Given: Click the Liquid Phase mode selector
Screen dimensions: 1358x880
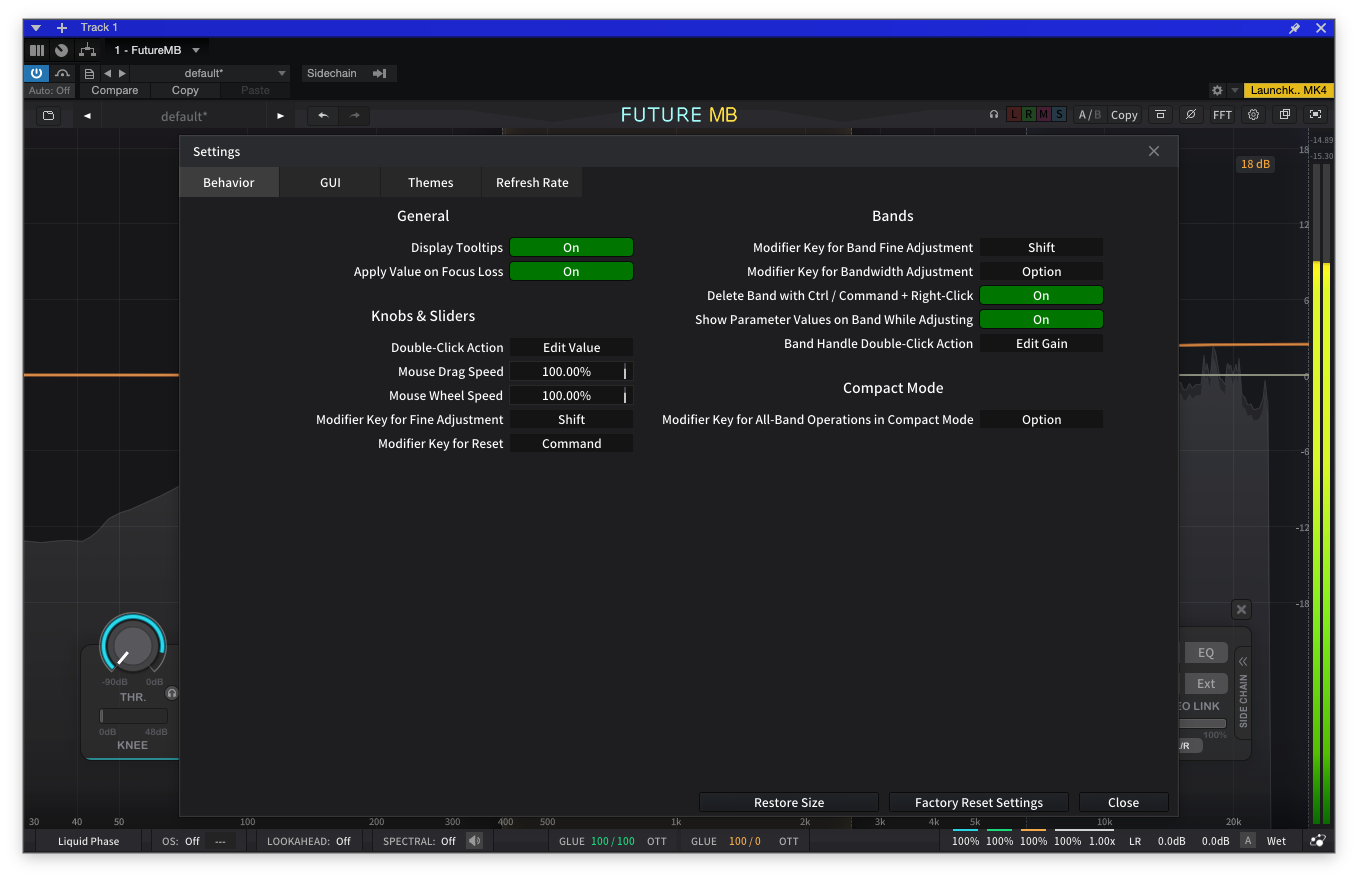Looking at the screenshot, I should (88, 841).
